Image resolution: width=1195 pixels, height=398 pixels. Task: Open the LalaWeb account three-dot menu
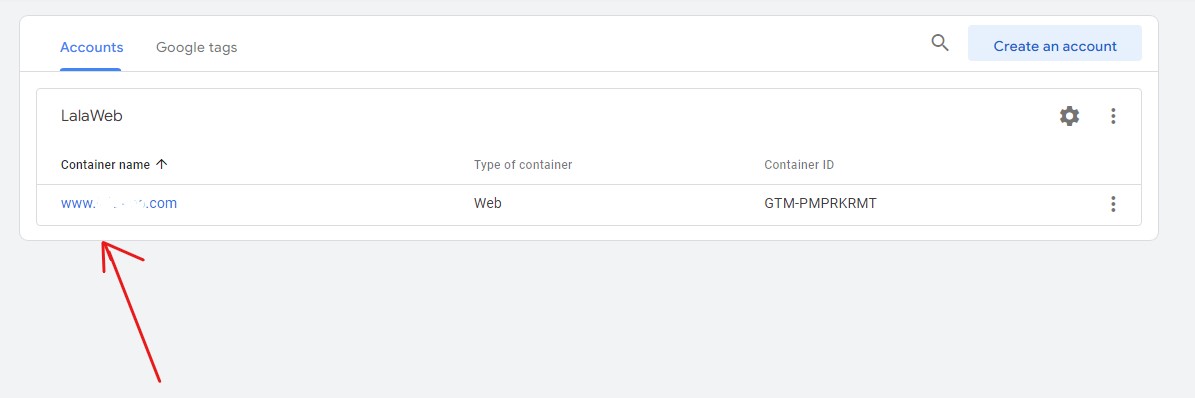tap(1113, 116)
